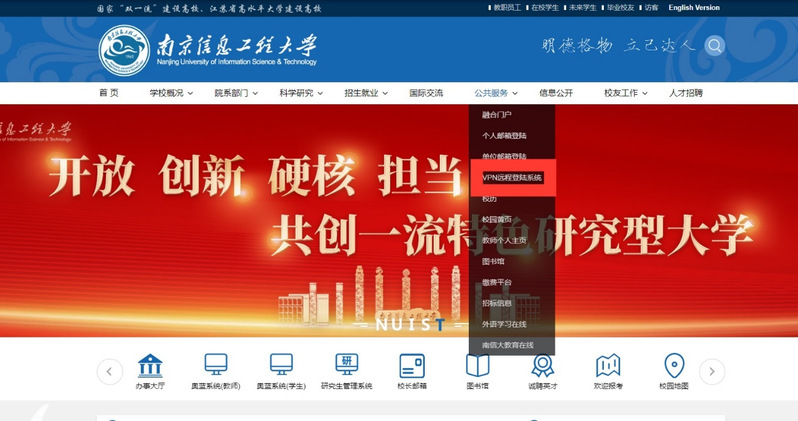Open the 欢迎报考 map icon

pos(608,366)
